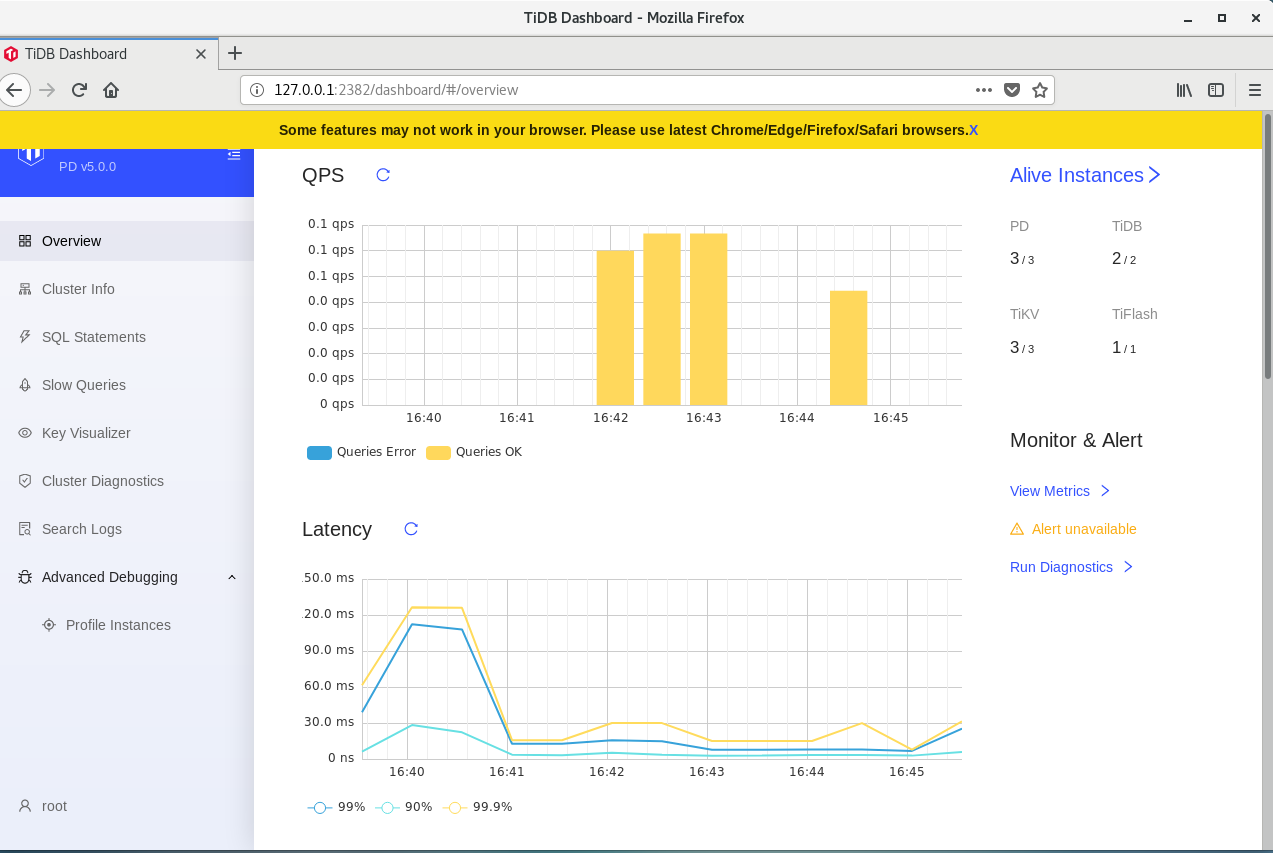The image size is (1273, 853).
Task: Click the Firefox home icon
Action: [x=111, y=90]
